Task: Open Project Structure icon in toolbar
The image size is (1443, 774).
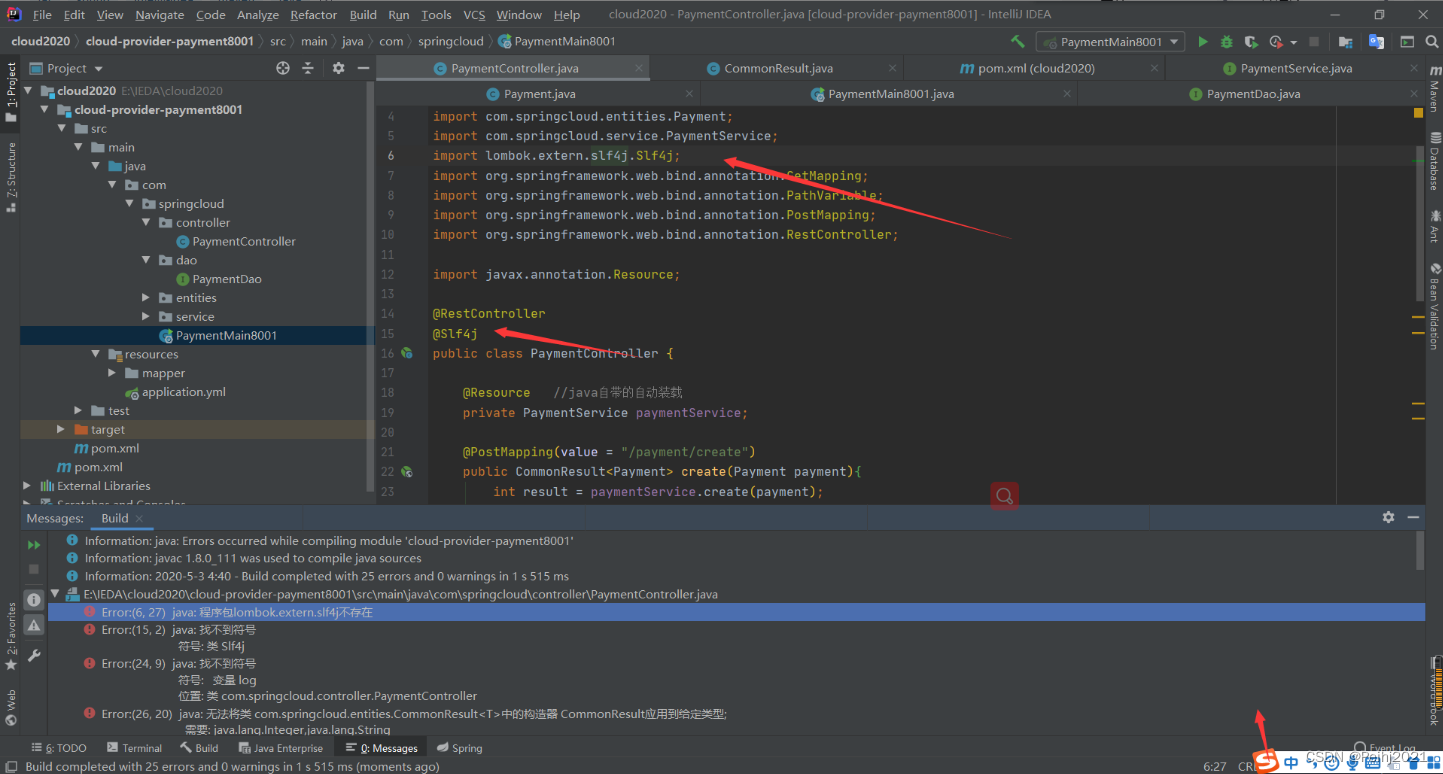Action: [1346, 42]
